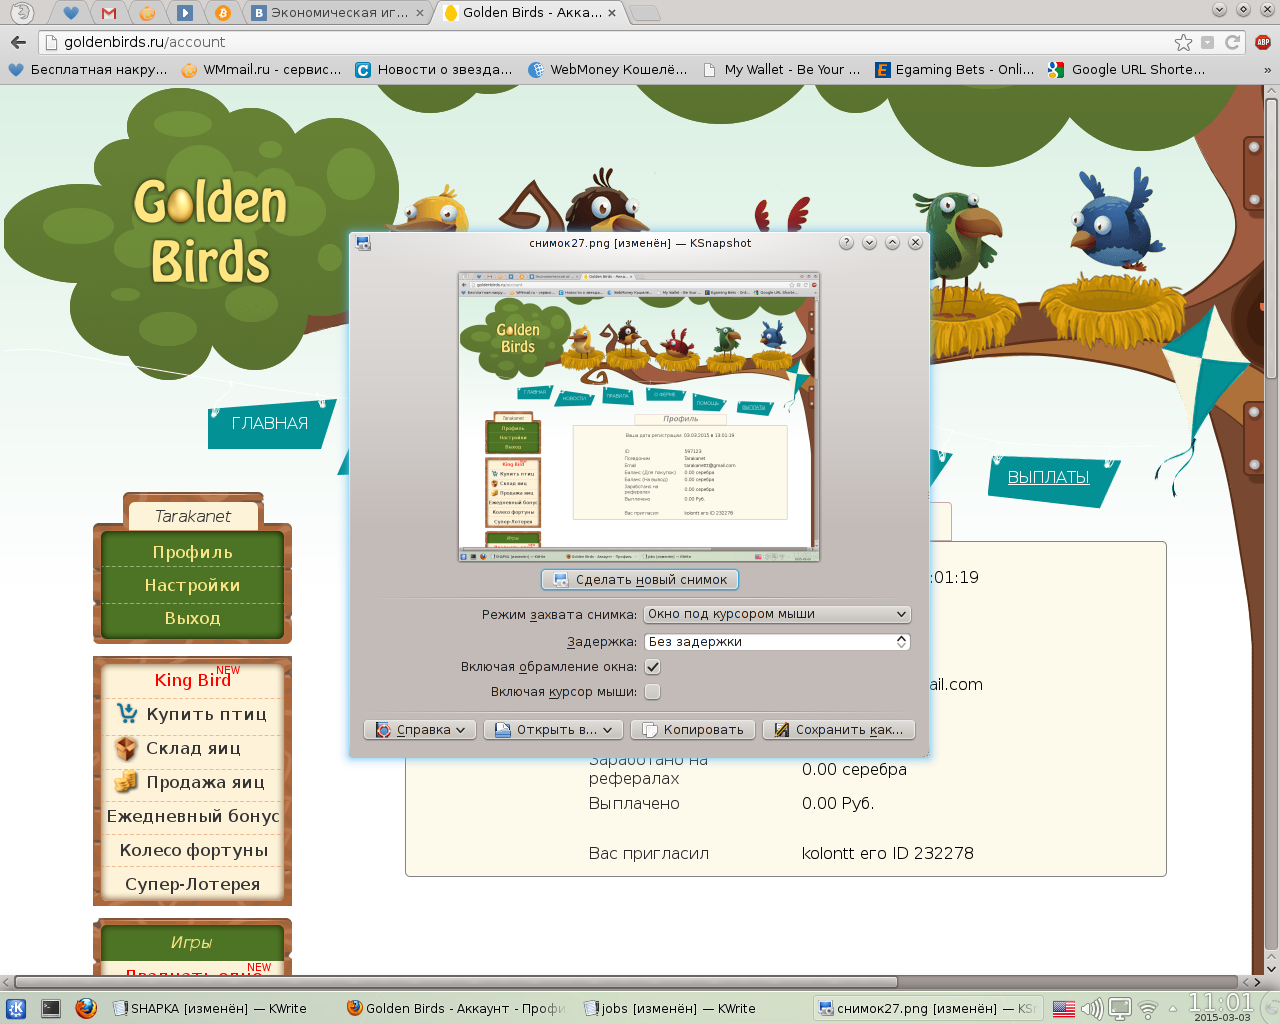Open the Экономическая игра VK tab
The image size is (1280, 1024).
coord(338,13)
